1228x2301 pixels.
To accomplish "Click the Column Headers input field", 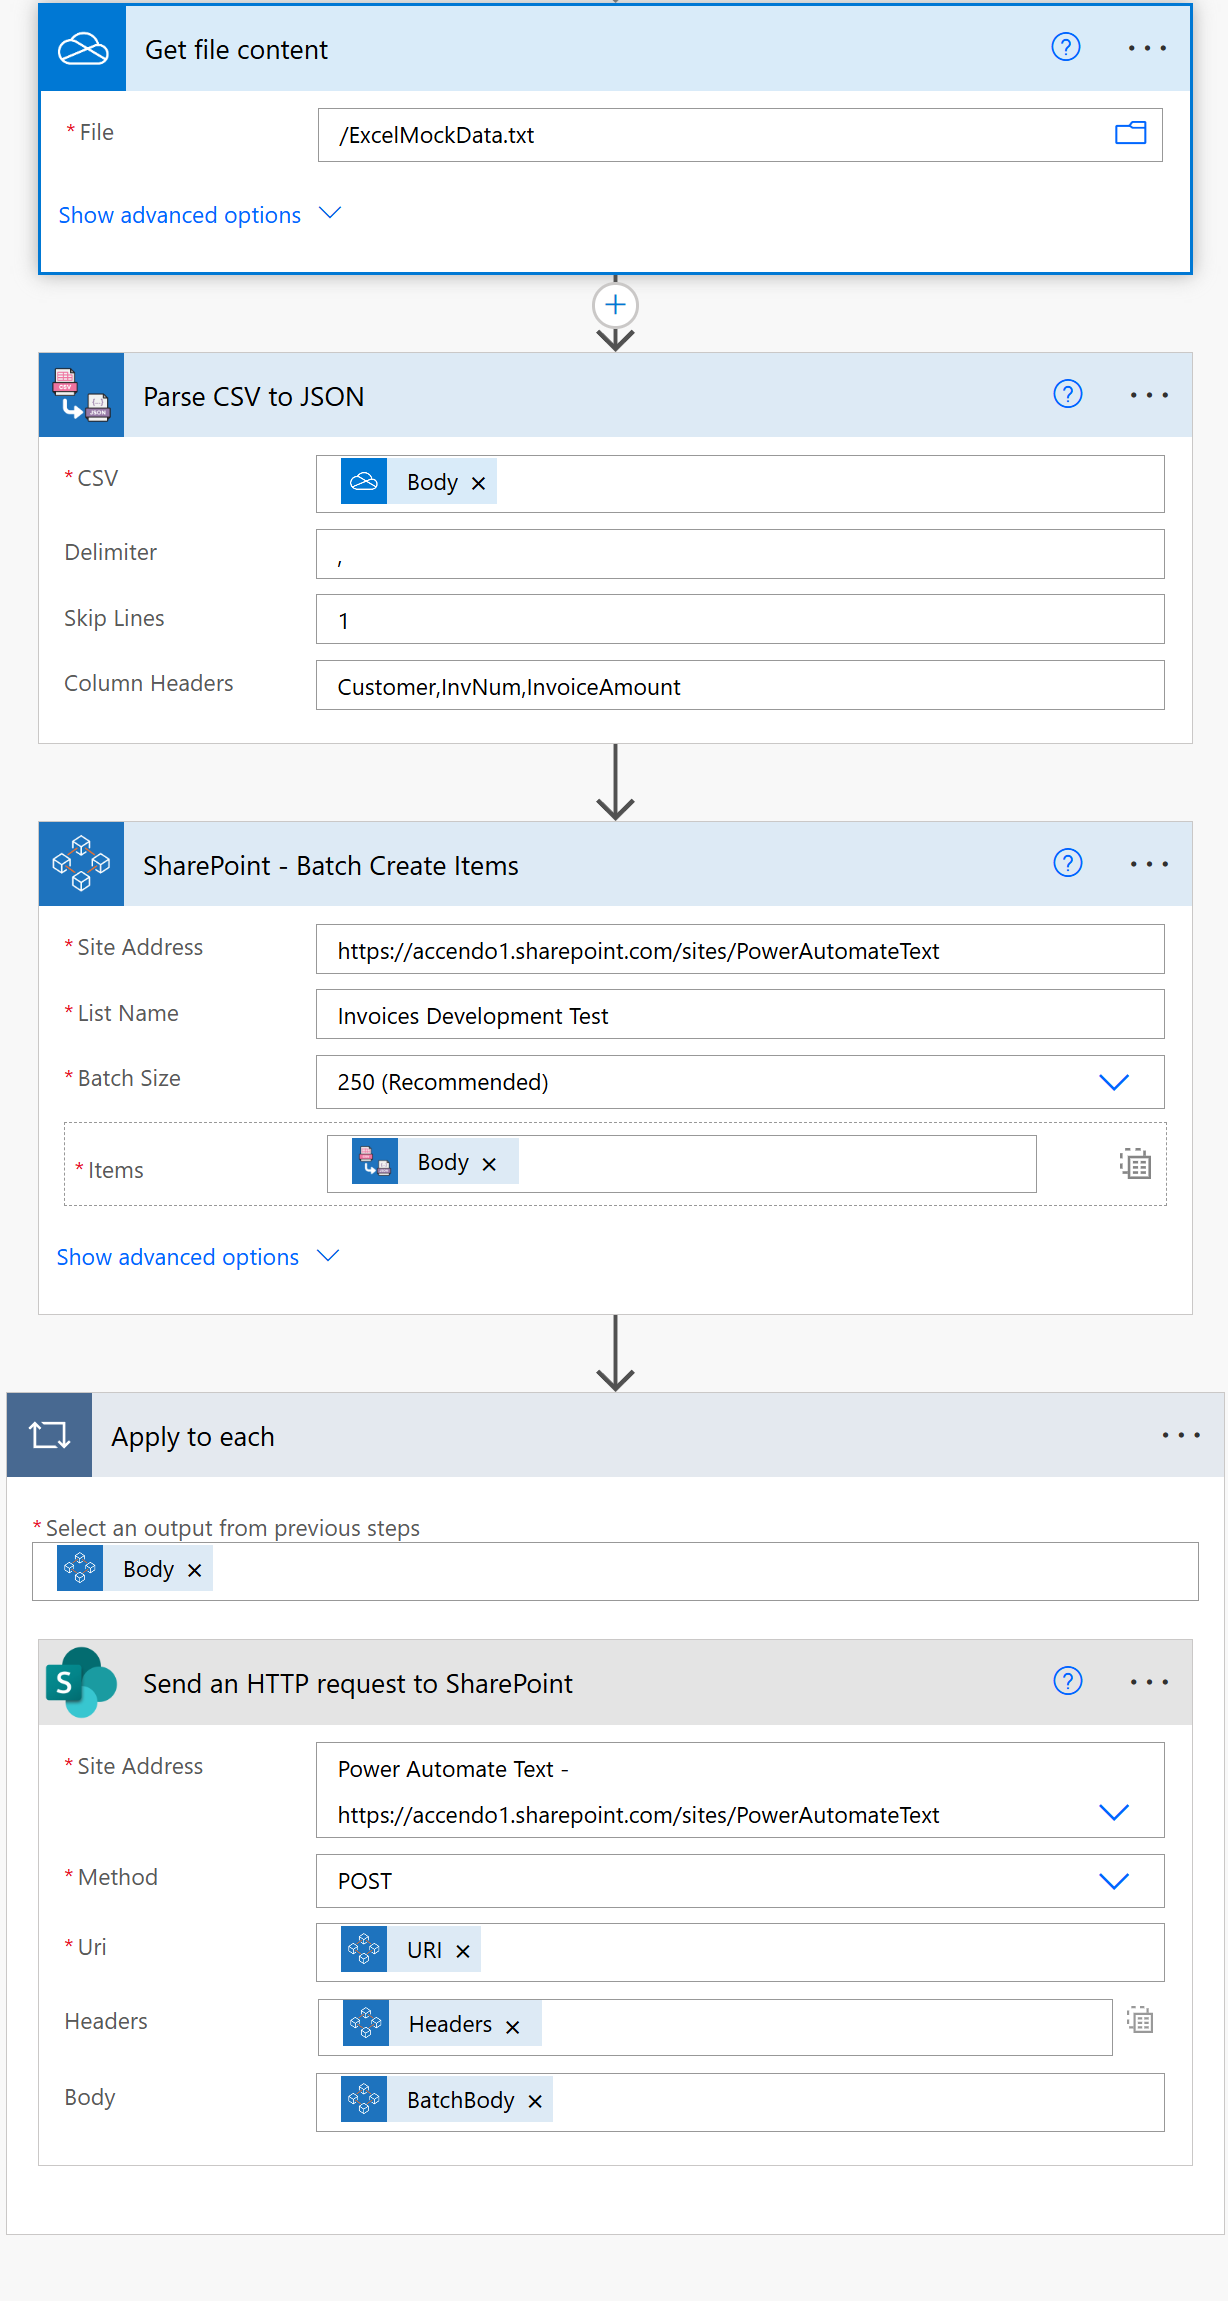I will coord(740,685).
